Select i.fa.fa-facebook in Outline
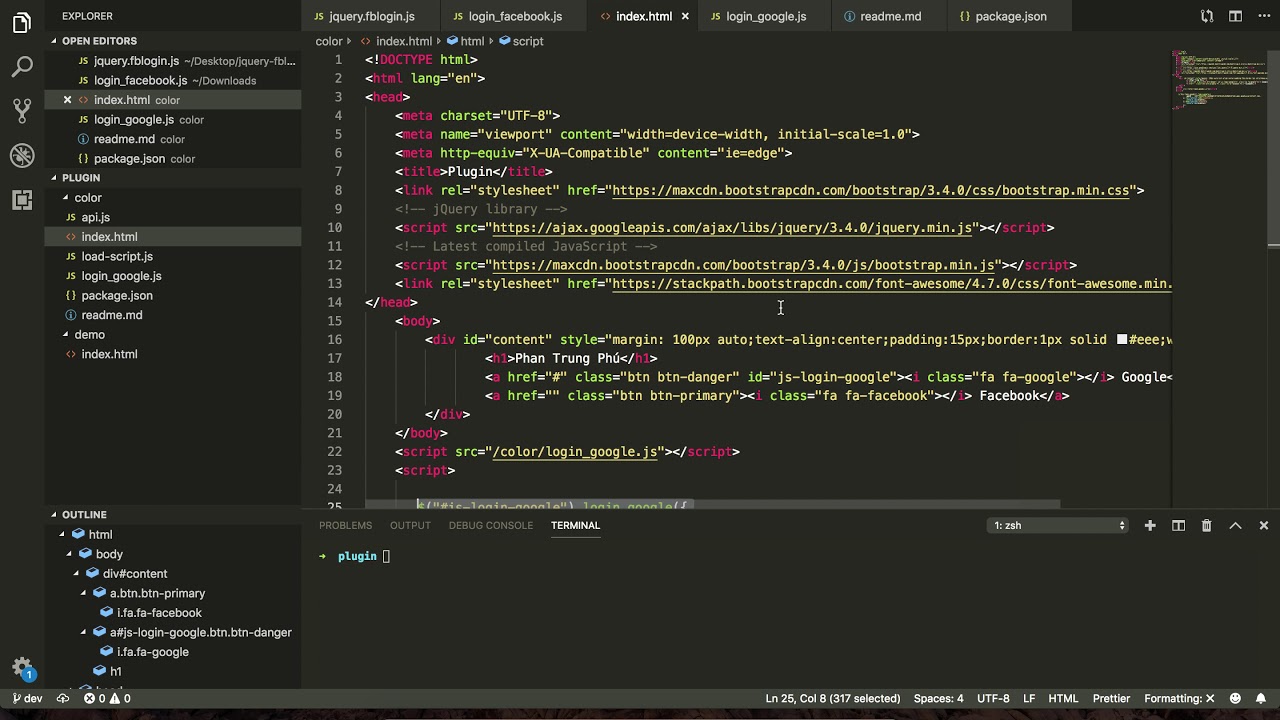 point(159,613)
